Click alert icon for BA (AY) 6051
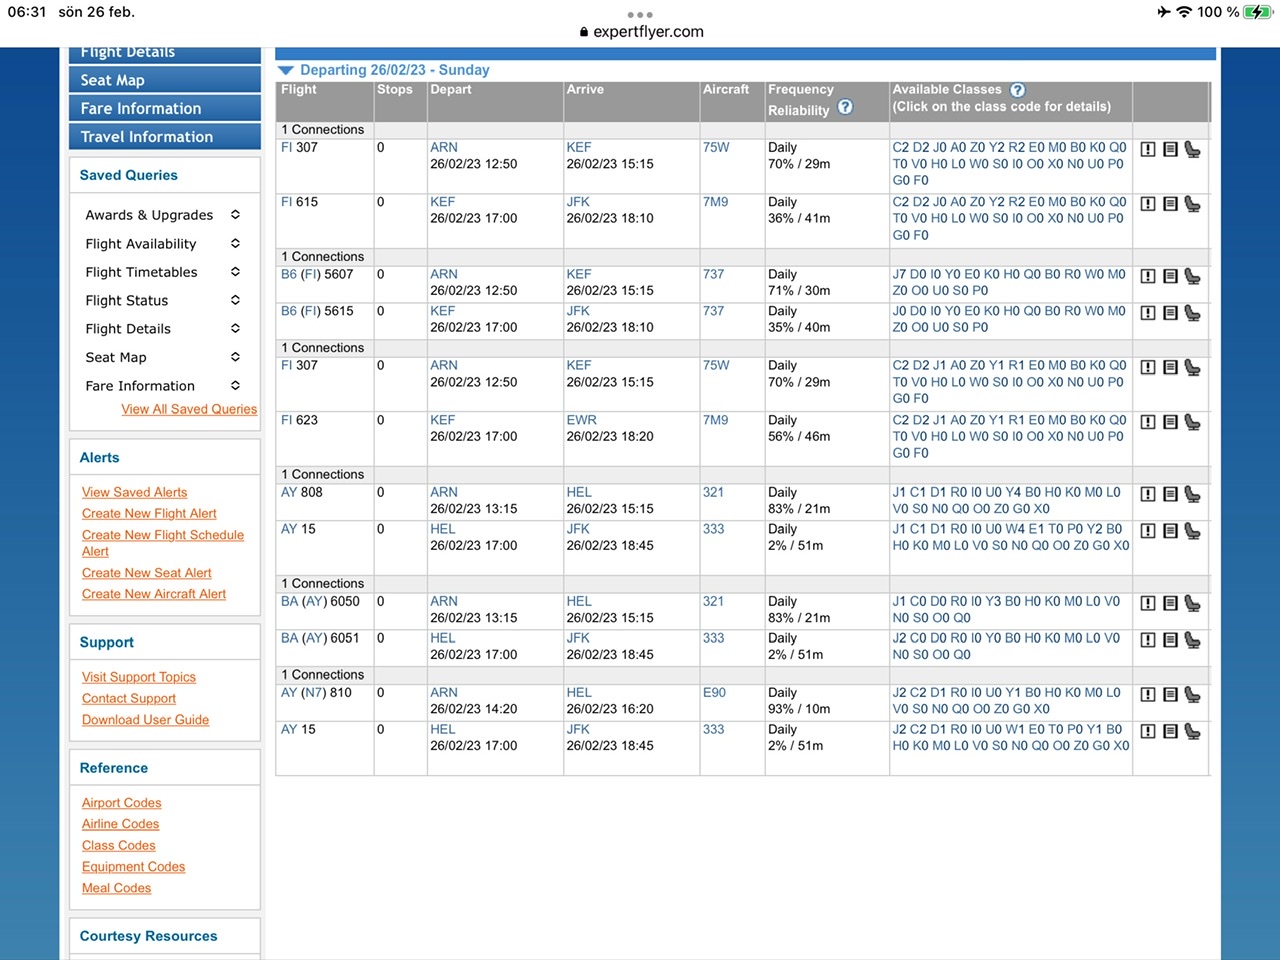This screenshot has width=1280, height=960. point(1148,641)
